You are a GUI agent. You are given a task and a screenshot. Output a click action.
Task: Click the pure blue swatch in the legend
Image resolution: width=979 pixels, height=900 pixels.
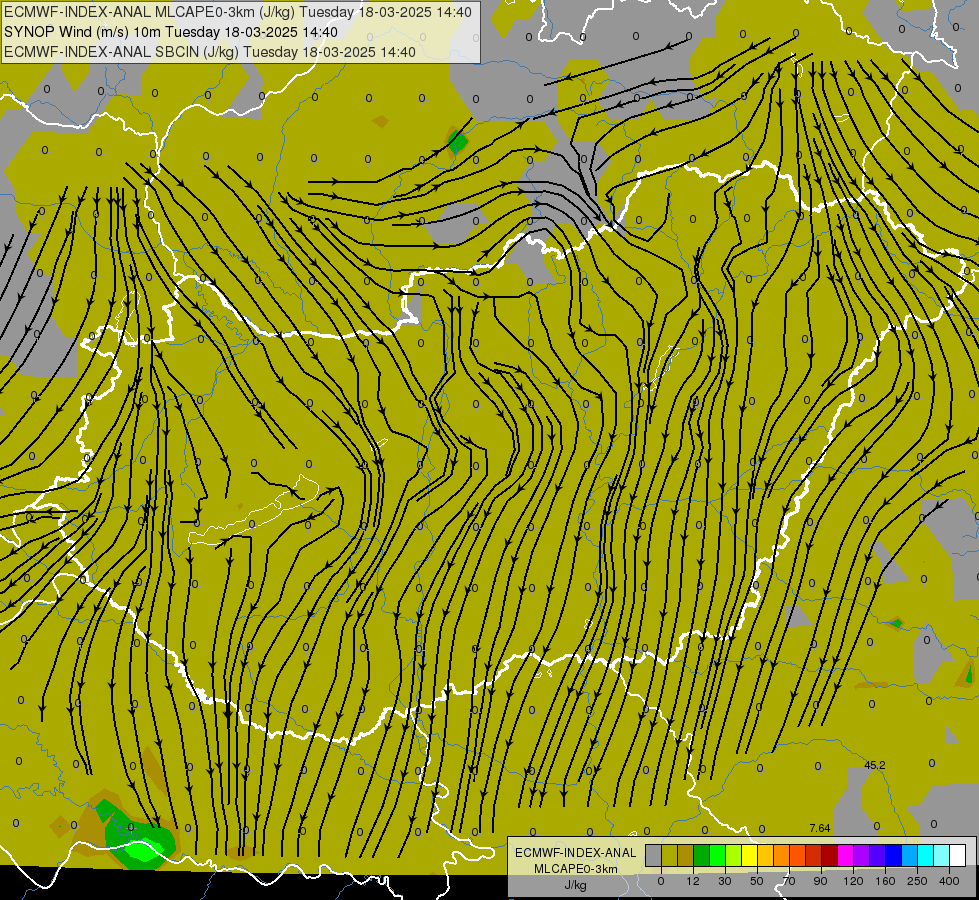click(x=894, y=855)
